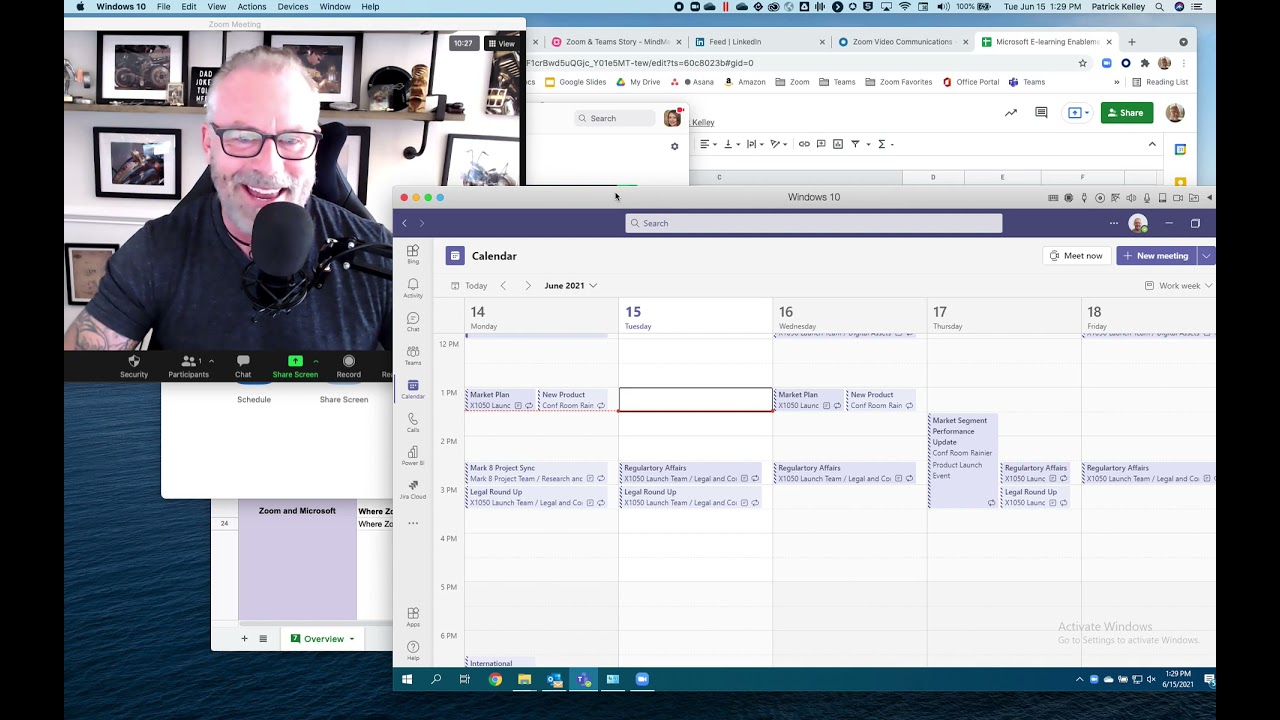Click New meeting button
This screenshot has width=1280, height=720.
(1156, 256)
